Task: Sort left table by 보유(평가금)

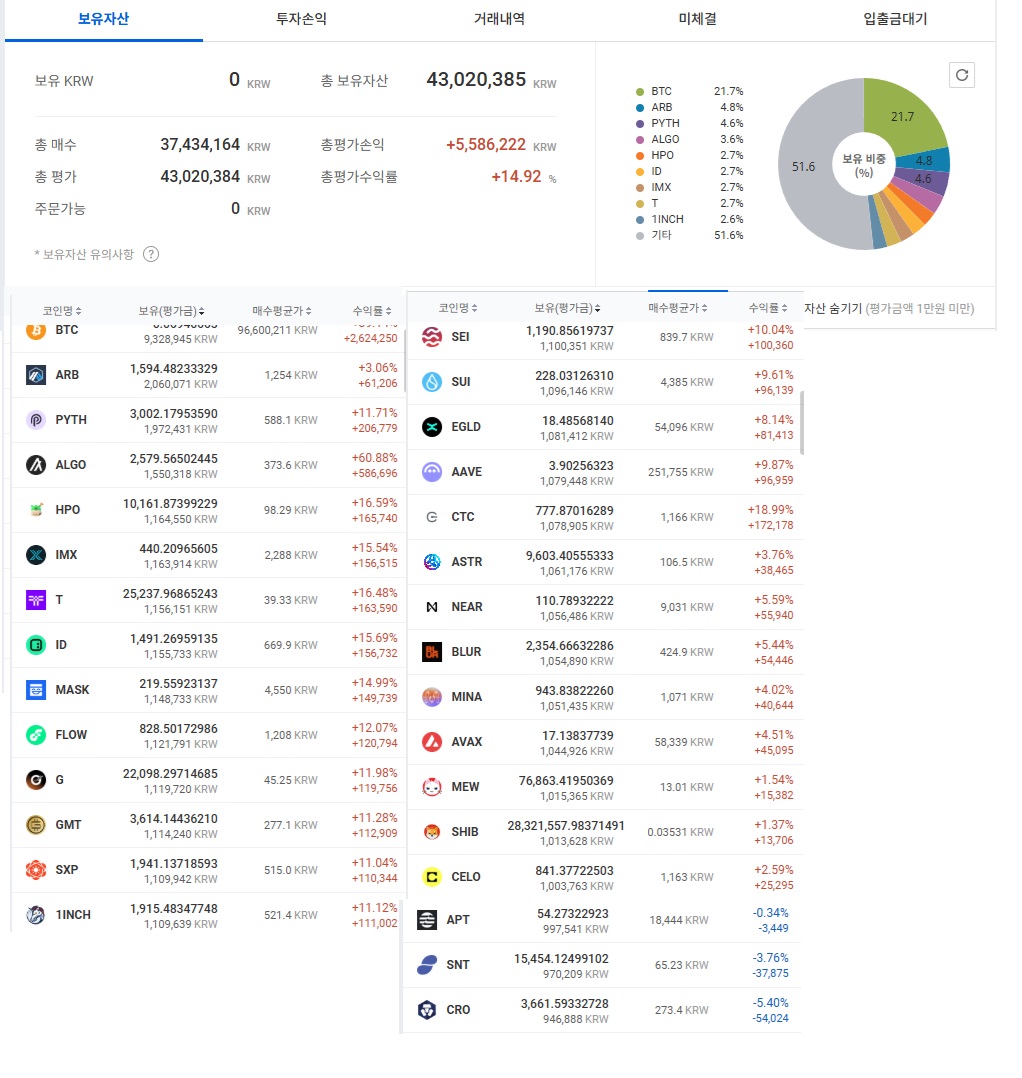Action: 171,311
